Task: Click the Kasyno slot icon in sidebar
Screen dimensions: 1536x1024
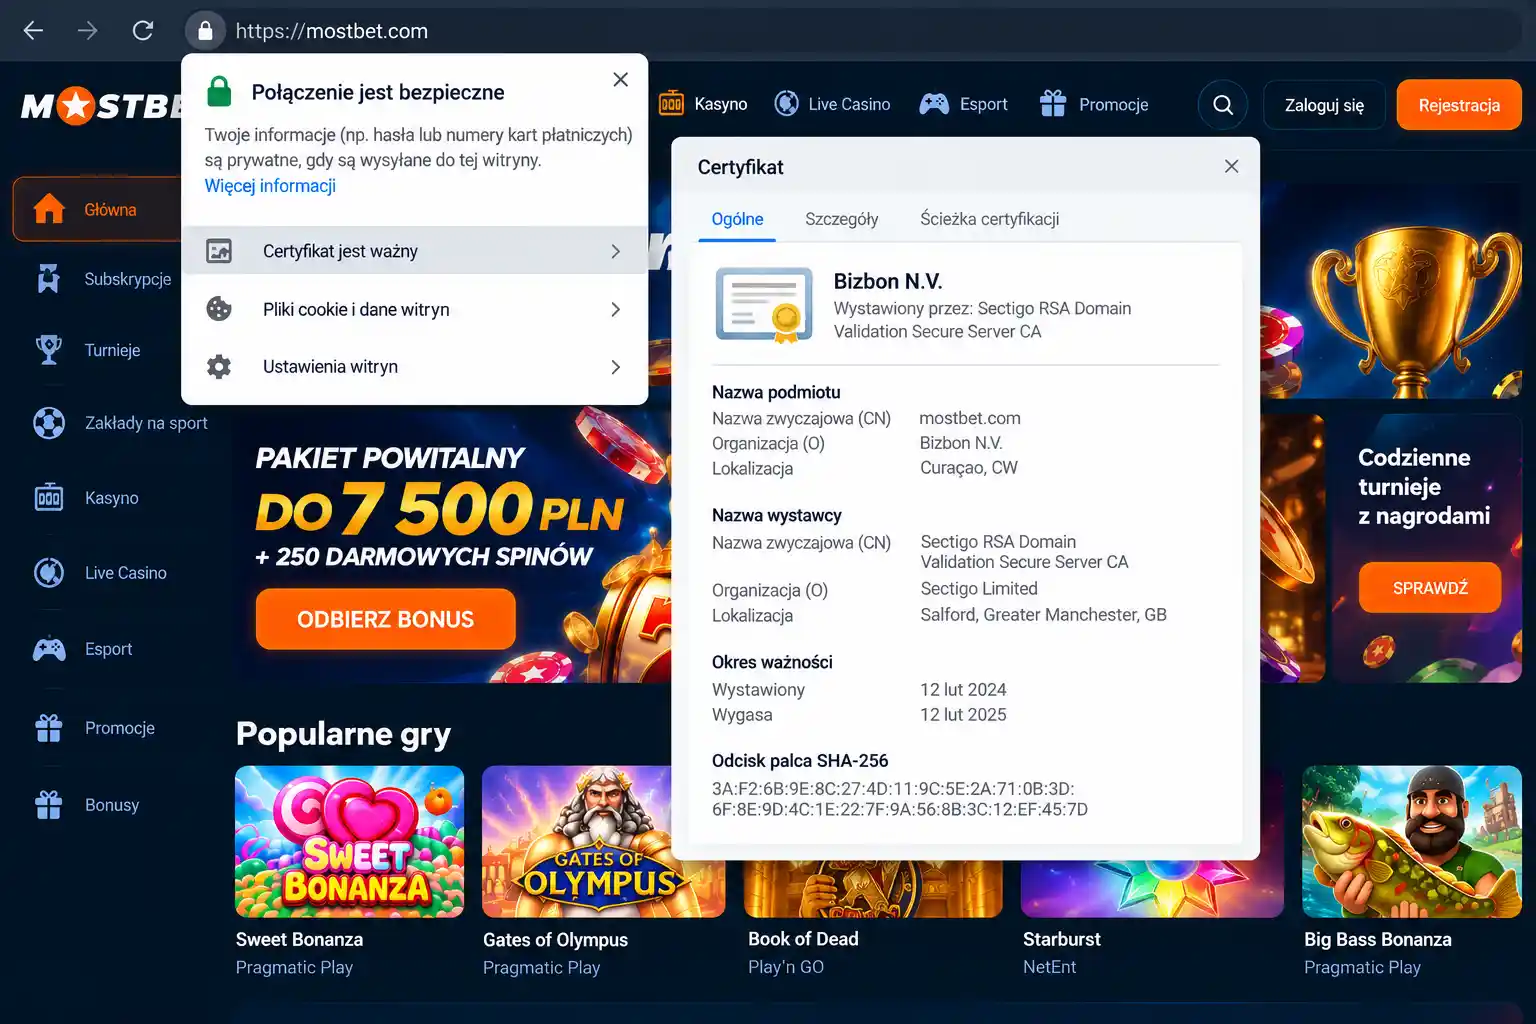Action: (49, 497)
